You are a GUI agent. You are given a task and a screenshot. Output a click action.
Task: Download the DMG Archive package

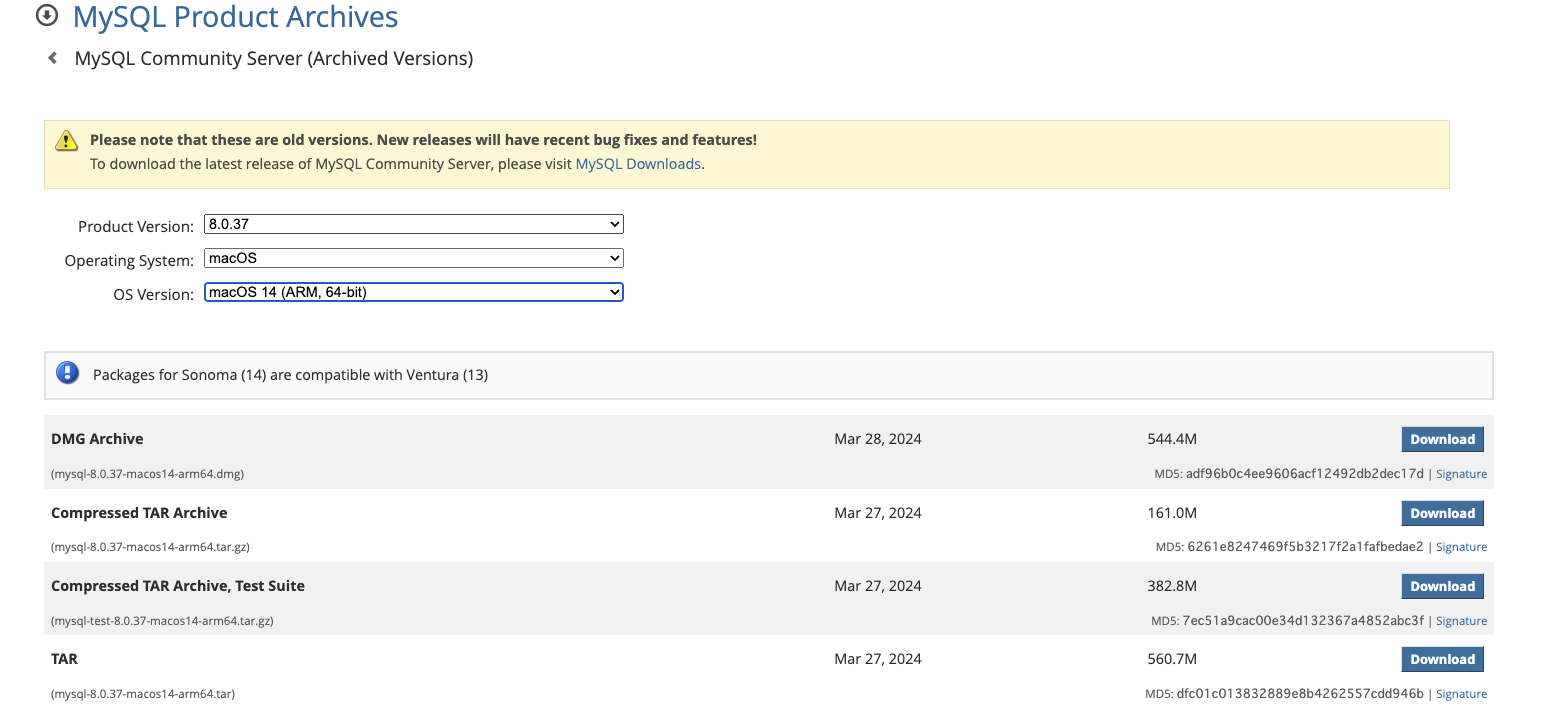1442,439
